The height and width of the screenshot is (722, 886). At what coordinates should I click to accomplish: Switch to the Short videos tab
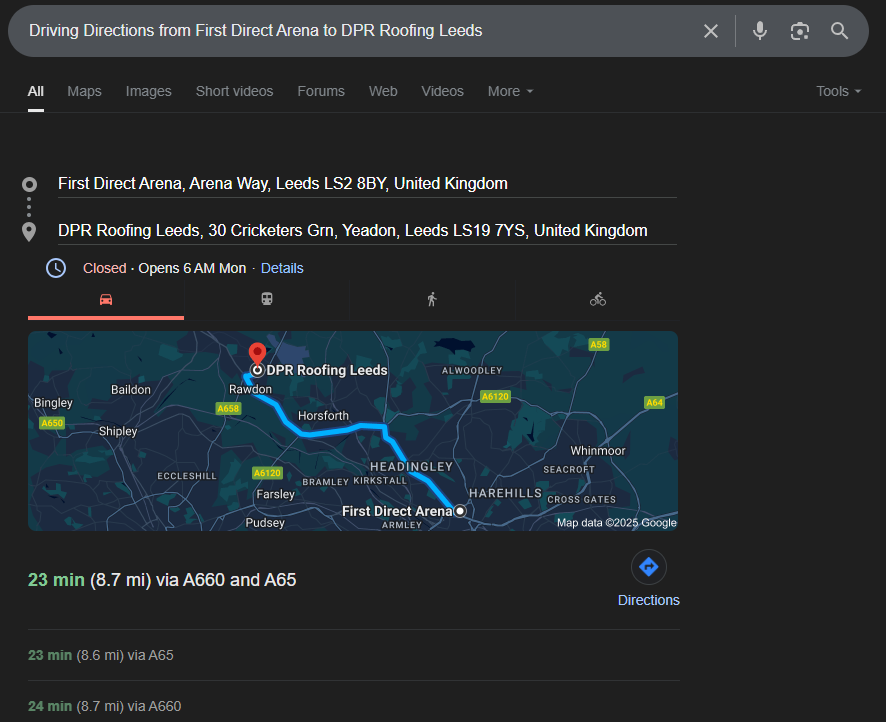tap(234, 92)
